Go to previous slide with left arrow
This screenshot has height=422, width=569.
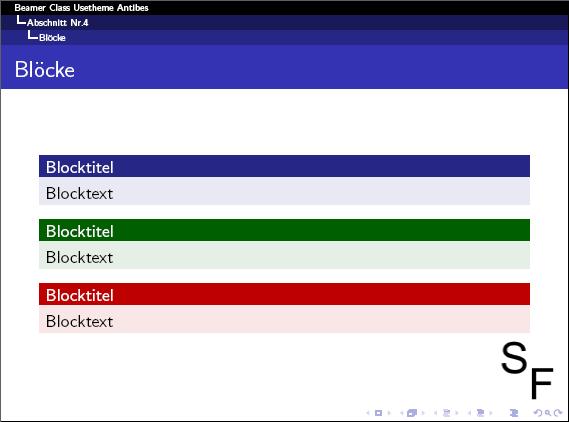coord(368,413)
